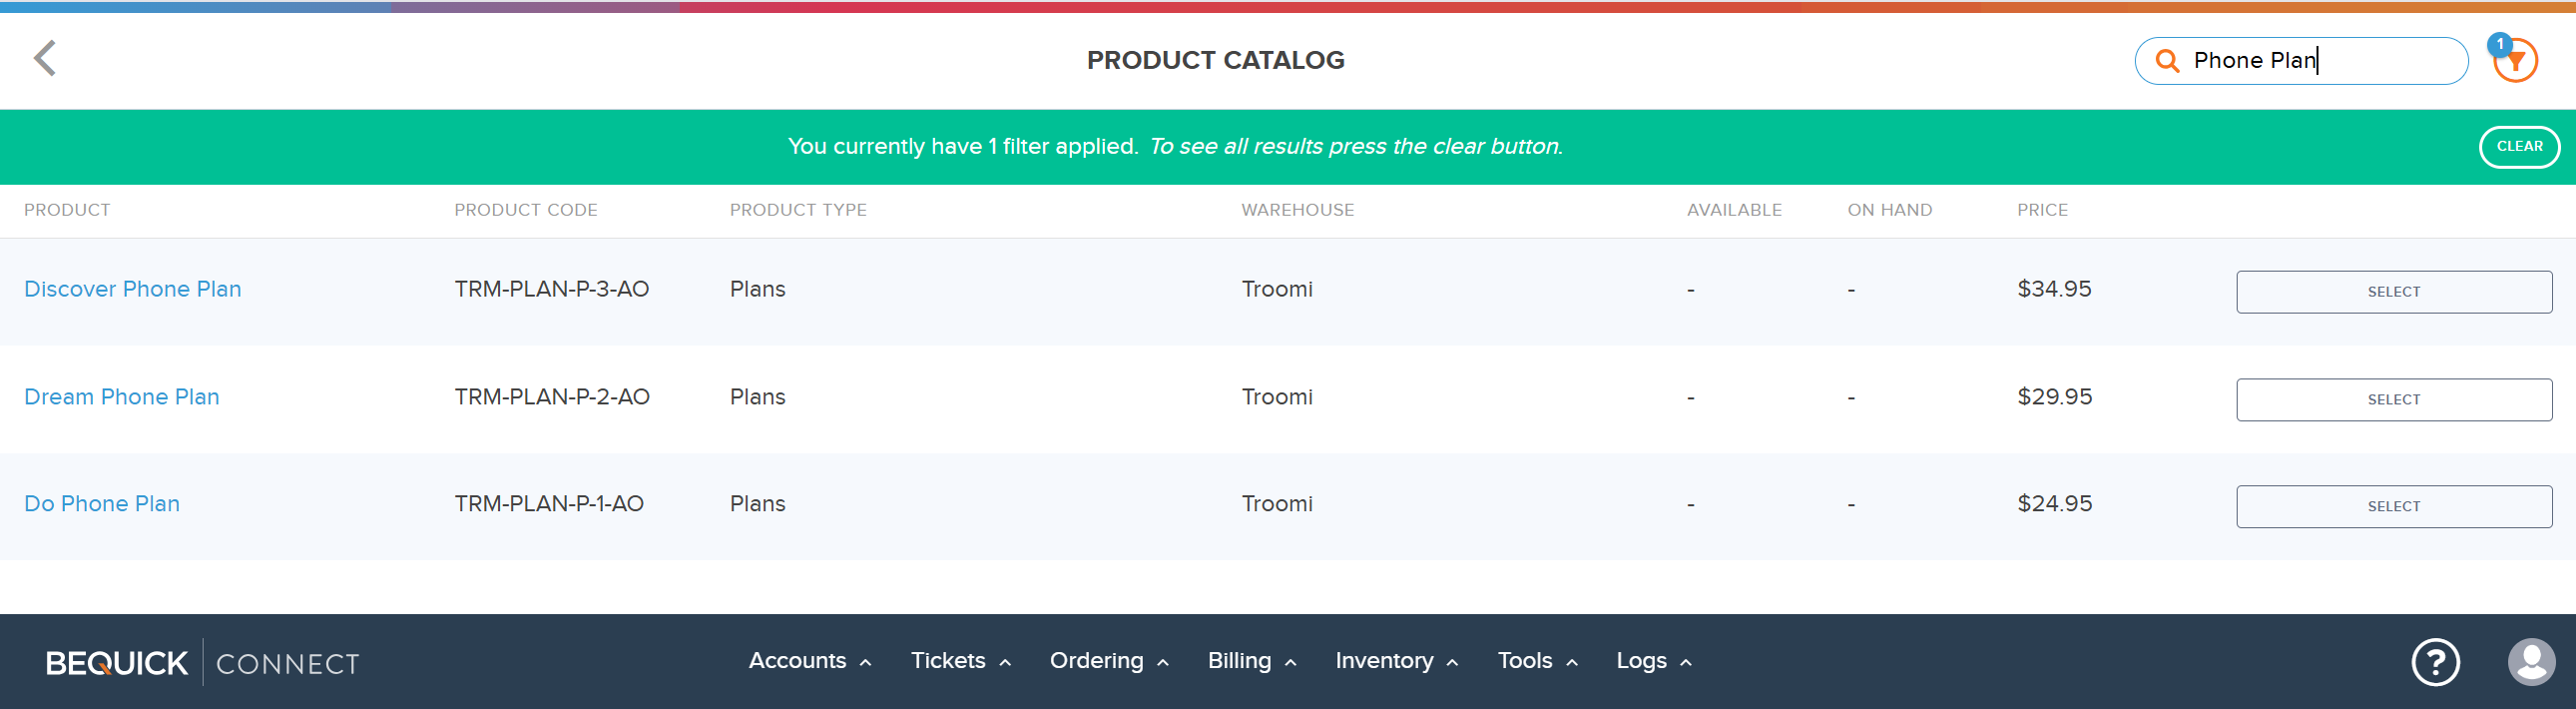2576x709 pixels.
Task: Expand the Tickets menu
Action: pyautogui.click(x=960, y=661)
